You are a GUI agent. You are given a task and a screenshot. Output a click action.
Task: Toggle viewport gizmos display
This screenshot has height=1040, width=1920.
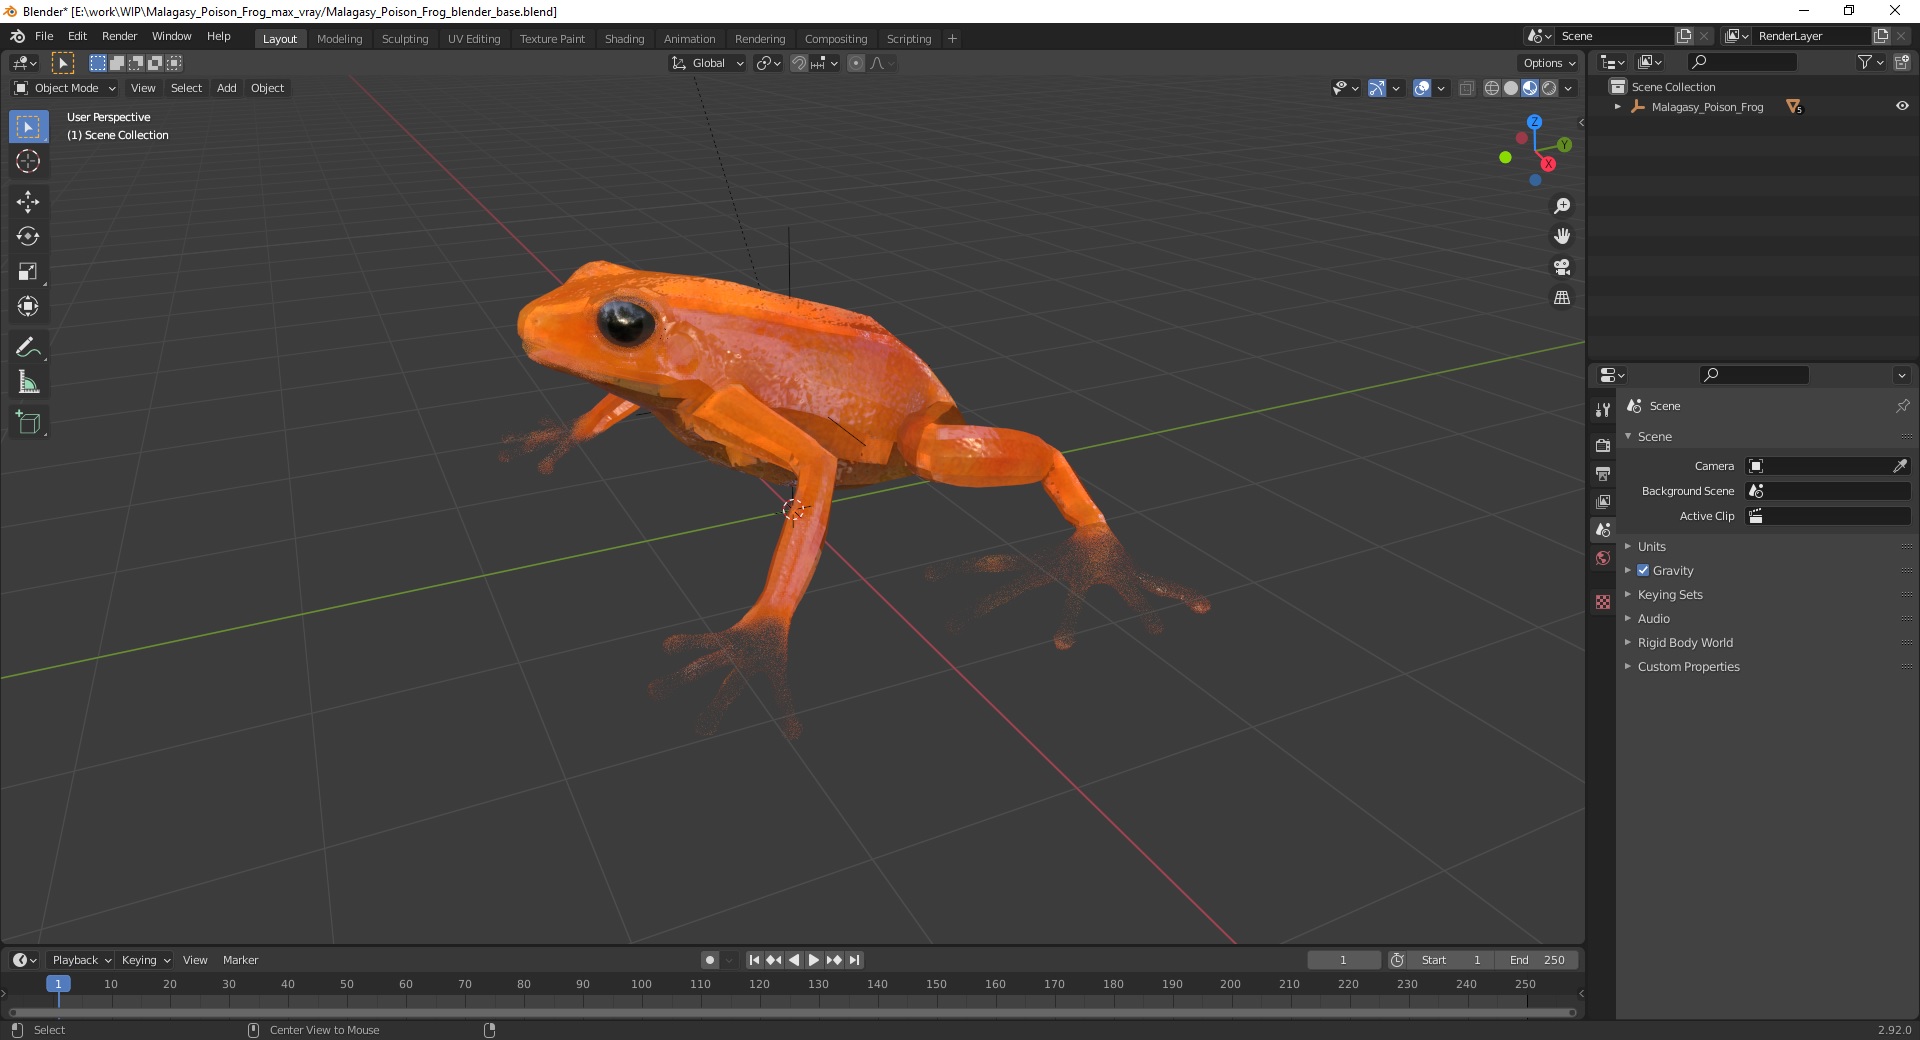pyautogui.click(x=1377, y=88)
